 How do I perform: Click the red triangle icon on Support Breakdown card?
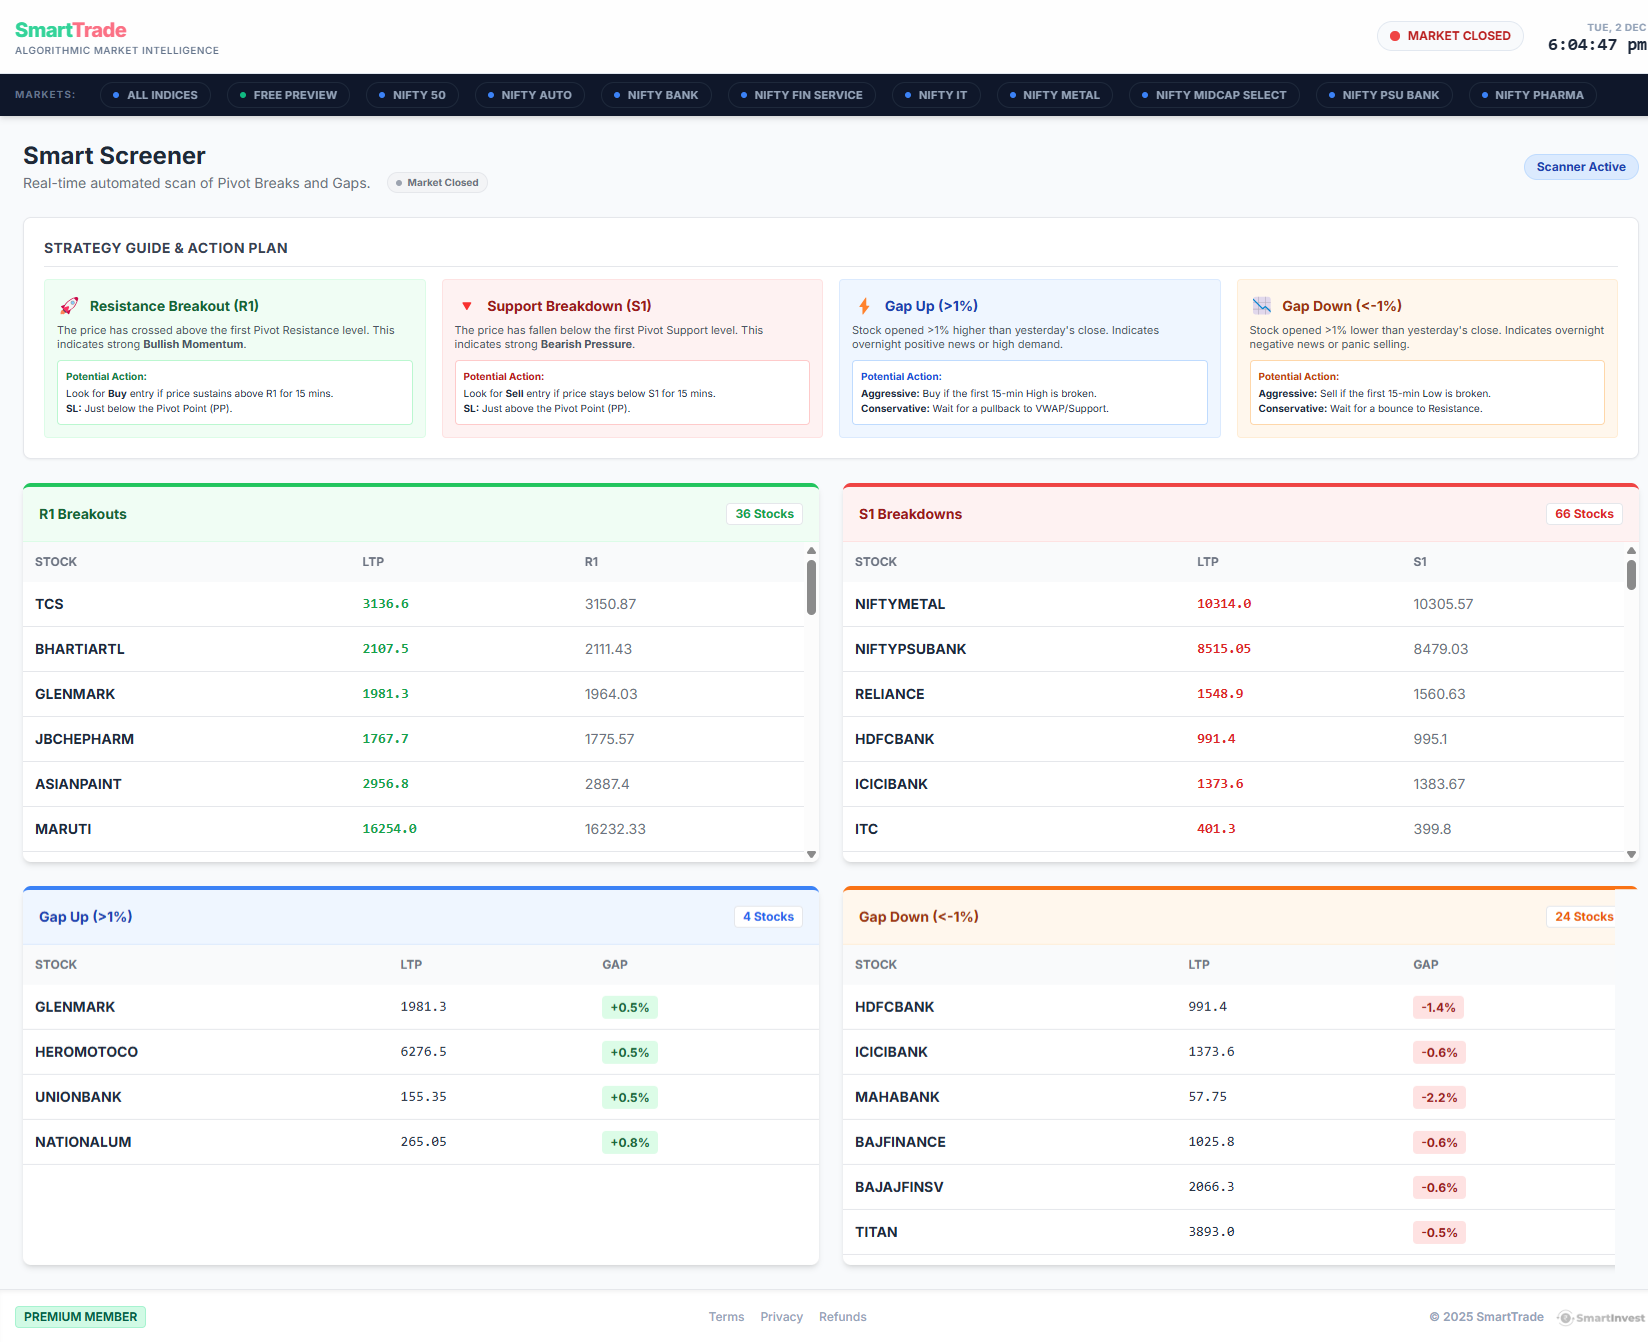(x=466, y=305)
